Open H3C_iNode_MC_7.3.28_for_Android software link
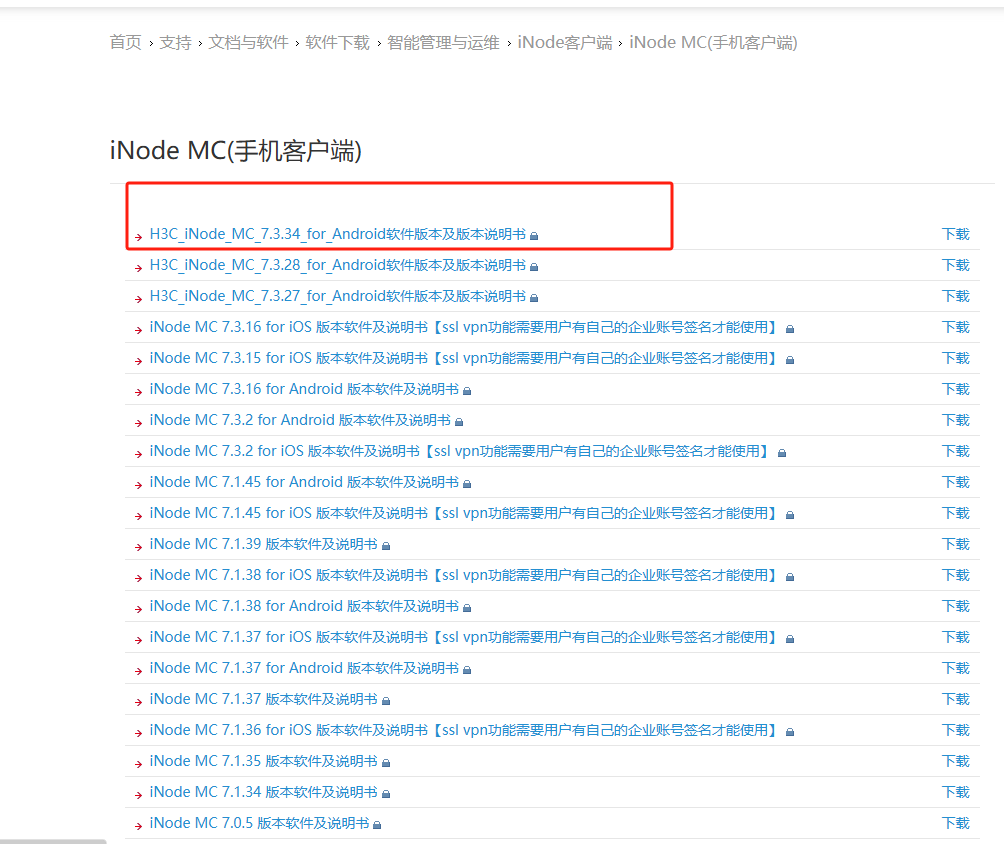This screenshot has width=1004, height=844. (x=337, y=265)
